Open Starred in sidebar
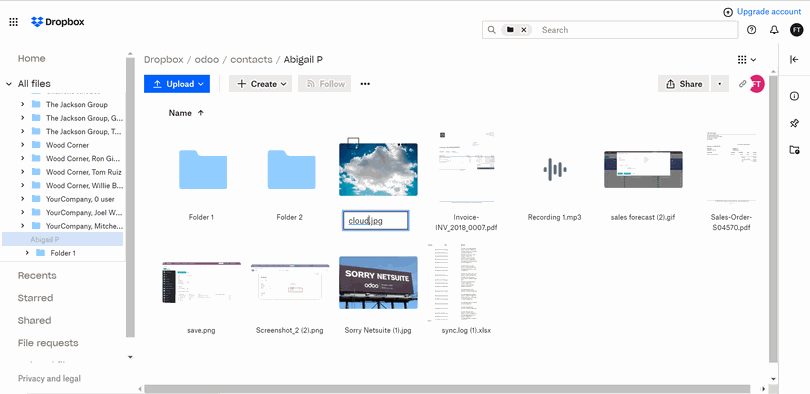The image size is (810, 394). [36, 298]
